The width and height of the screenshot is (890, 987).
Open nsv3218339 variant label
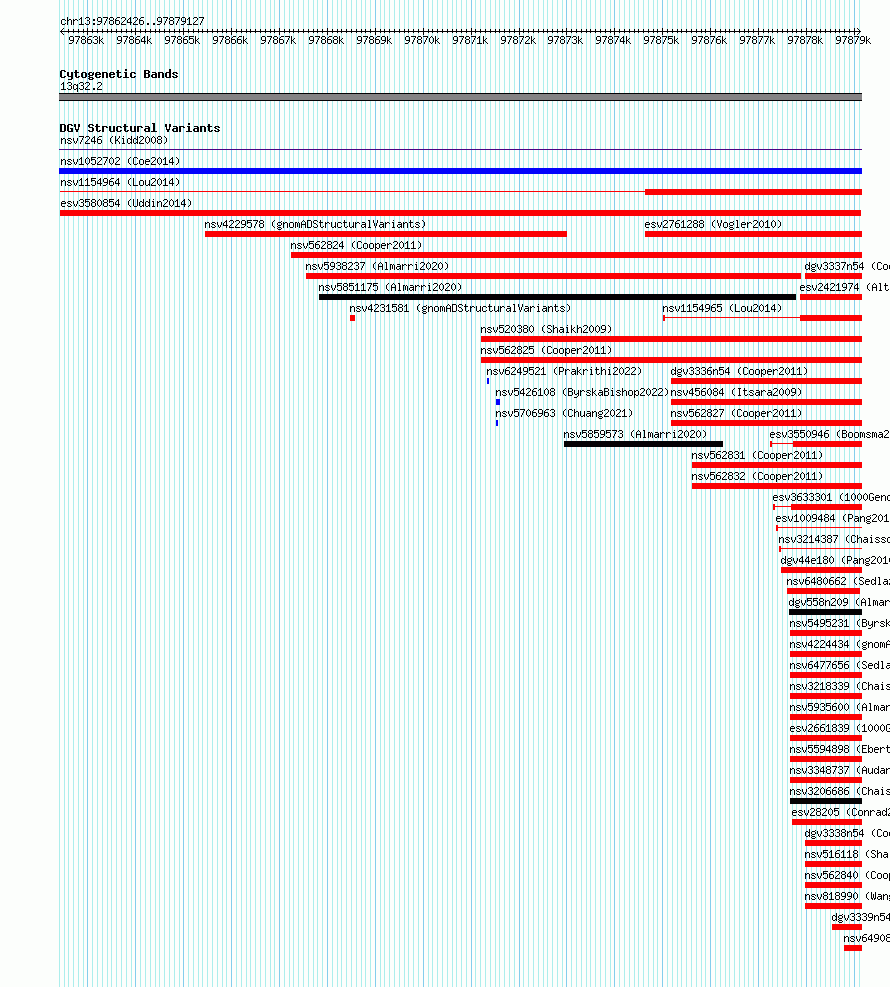(840, 686)
